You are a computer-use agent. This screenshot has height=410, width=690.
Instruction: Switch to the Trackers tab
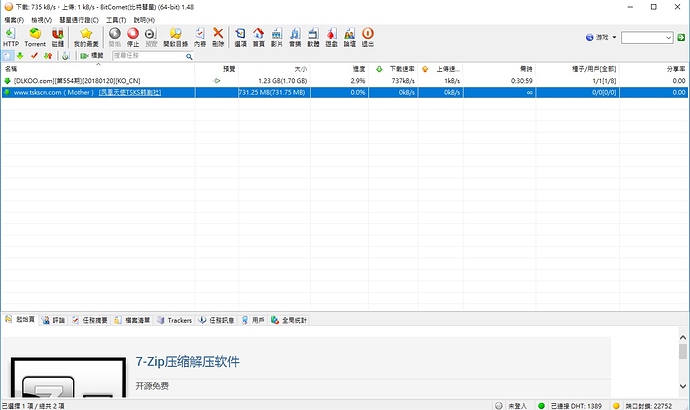pos(175,320)
